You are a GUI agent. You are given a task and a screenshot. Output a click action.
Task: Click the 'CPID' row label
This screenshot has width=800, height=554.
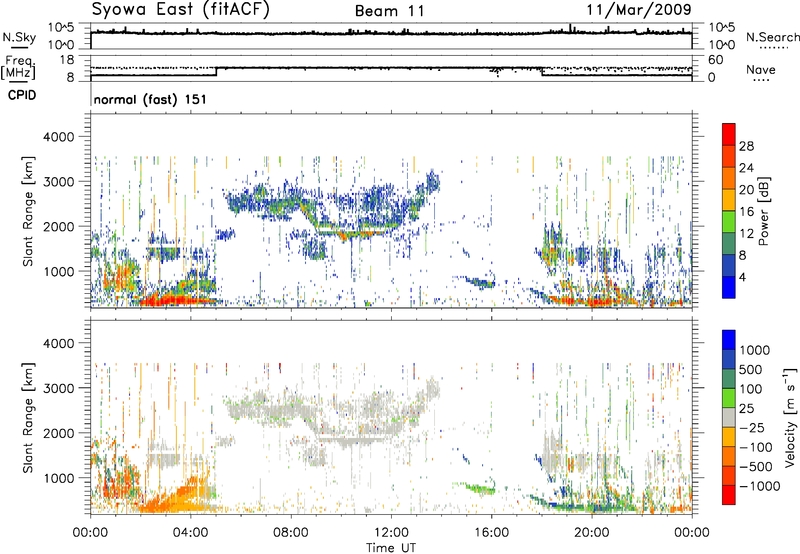[22, 95]
